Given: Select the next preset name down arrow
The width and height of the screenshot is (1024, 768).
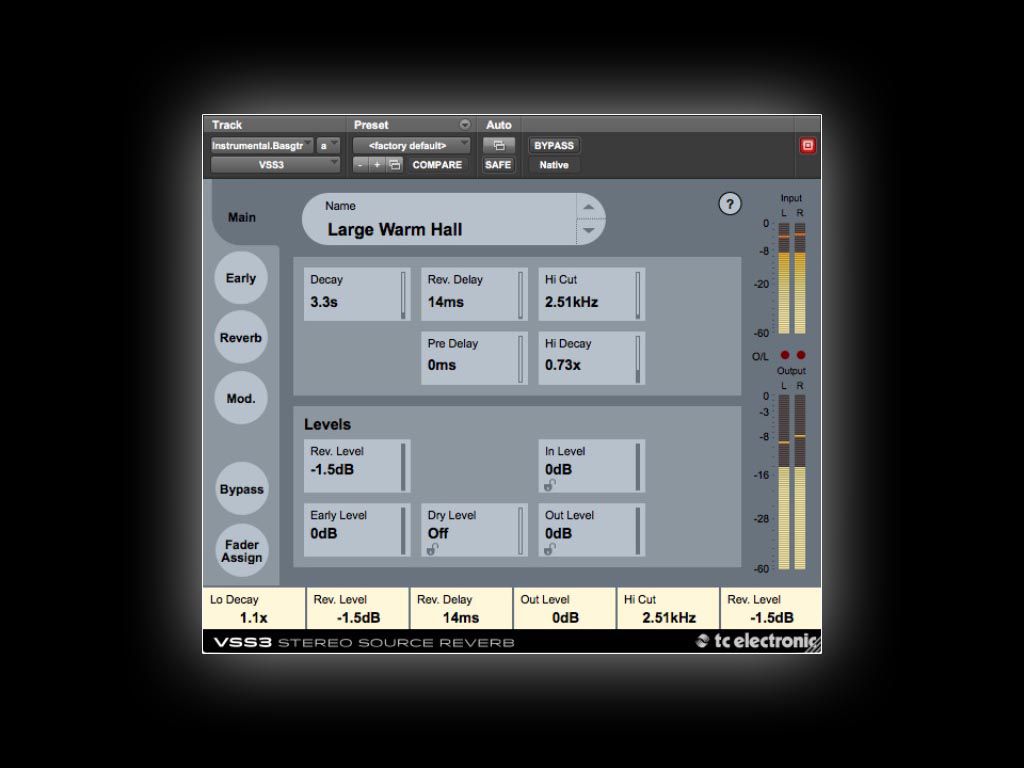Looking at the screenshot, I should pos(588,231).
